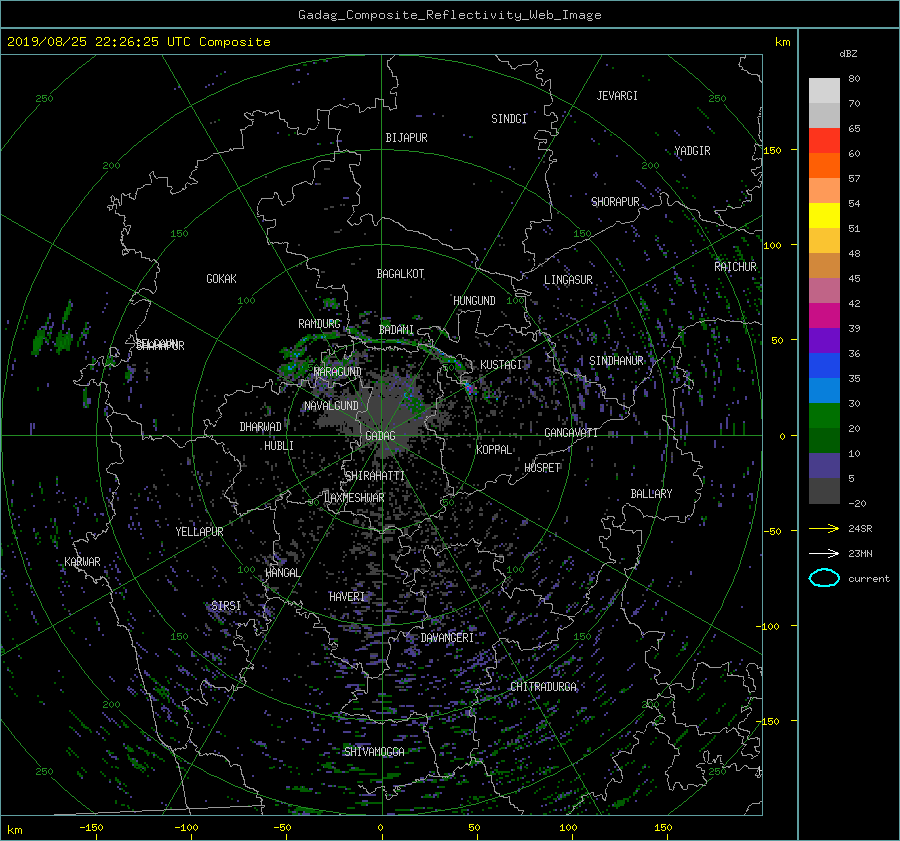This screenshot has width=900, height=841.
Task: Click the NAVALGUND city label
Action: coord(331,406)
